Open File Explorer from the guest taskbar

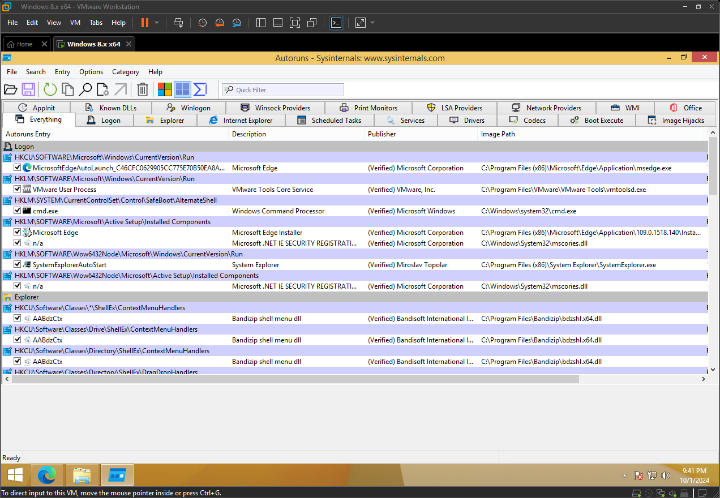[82, 475]
